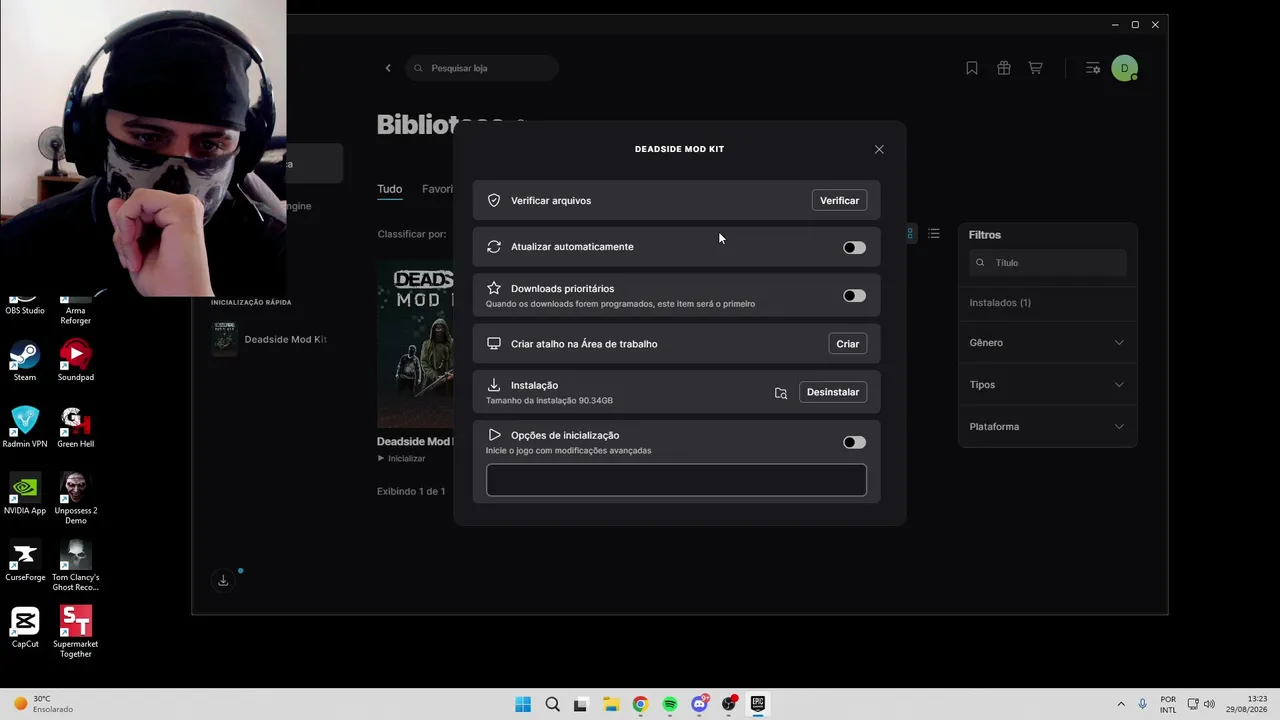Open the wishlist bookmark icon
Screen dimensions: 1280x720
point(972,68)
